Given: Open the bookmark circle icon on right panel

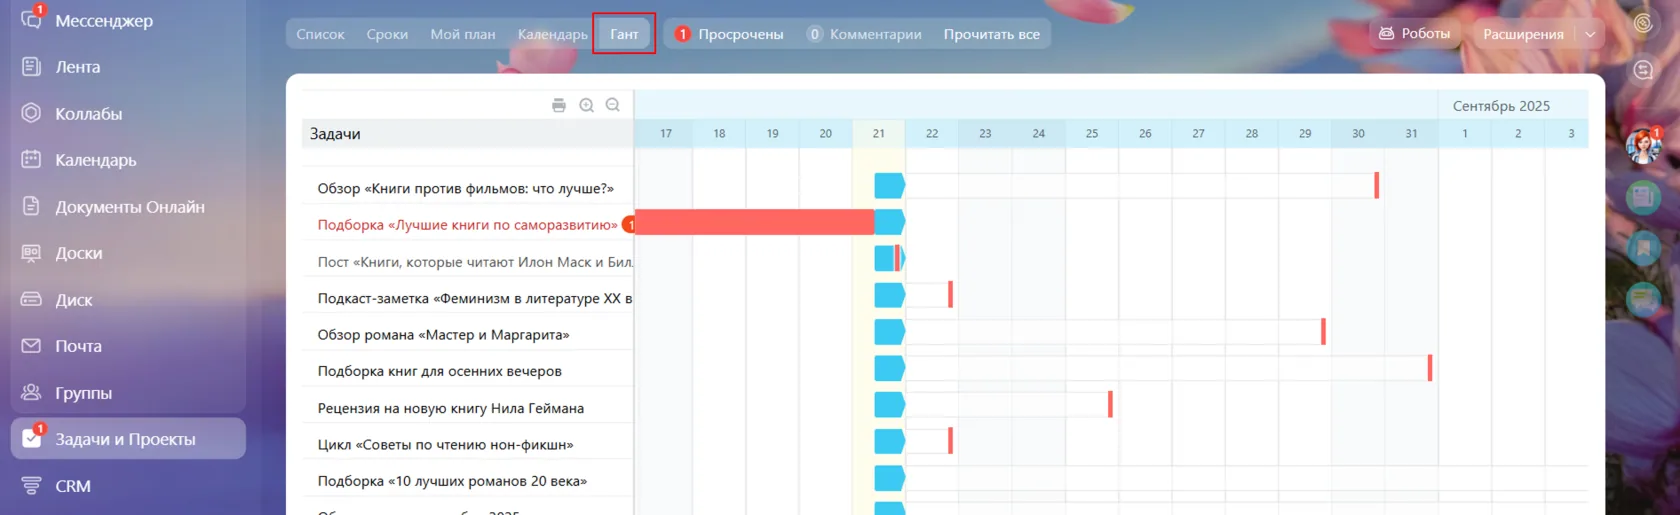Looking at the screenshot, I should (x=1643, y=248).
